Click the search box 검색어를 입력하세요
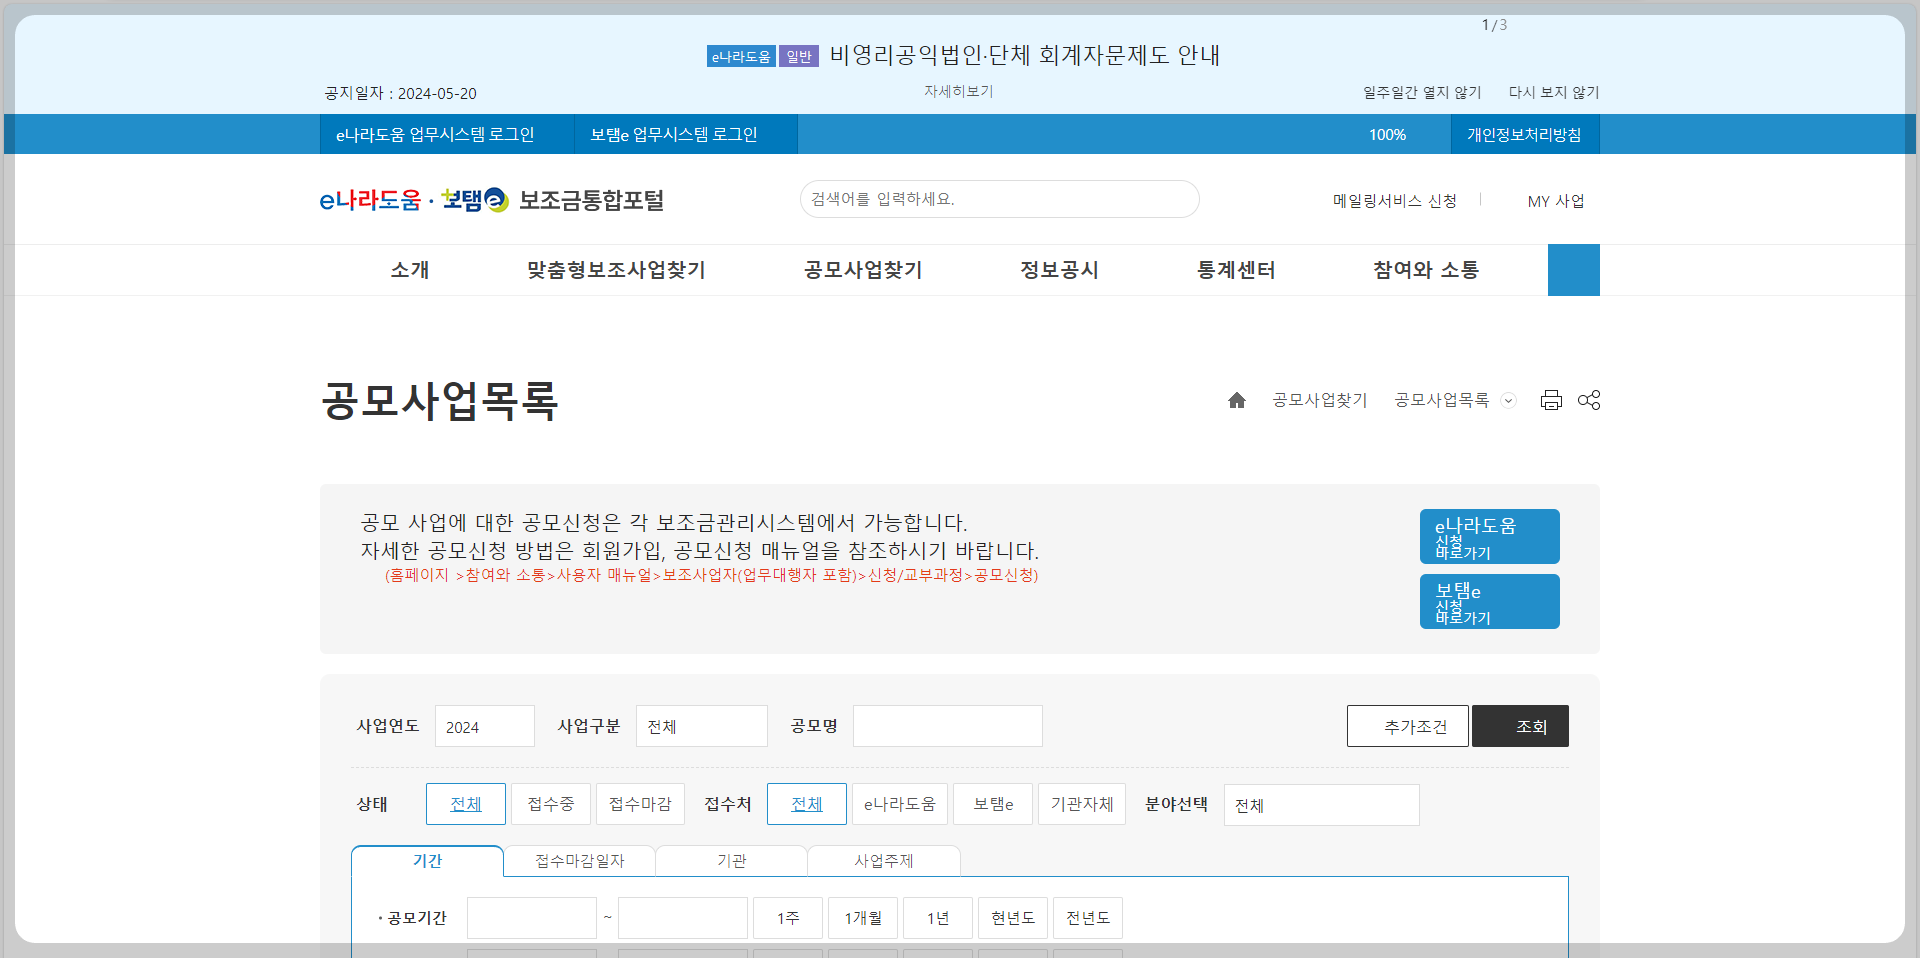The image size is (1920, 958). [1000, 199]
